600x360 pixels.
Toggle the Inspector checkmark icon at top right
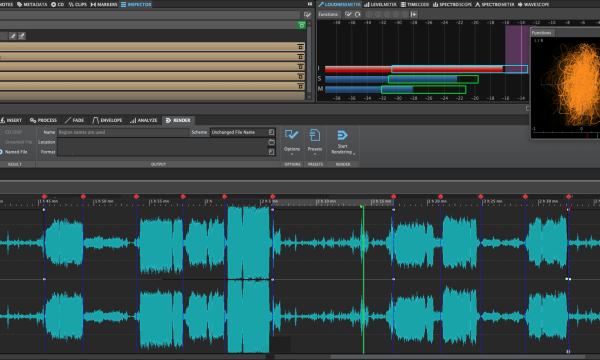pyautogui.click(x=307, y=15)
